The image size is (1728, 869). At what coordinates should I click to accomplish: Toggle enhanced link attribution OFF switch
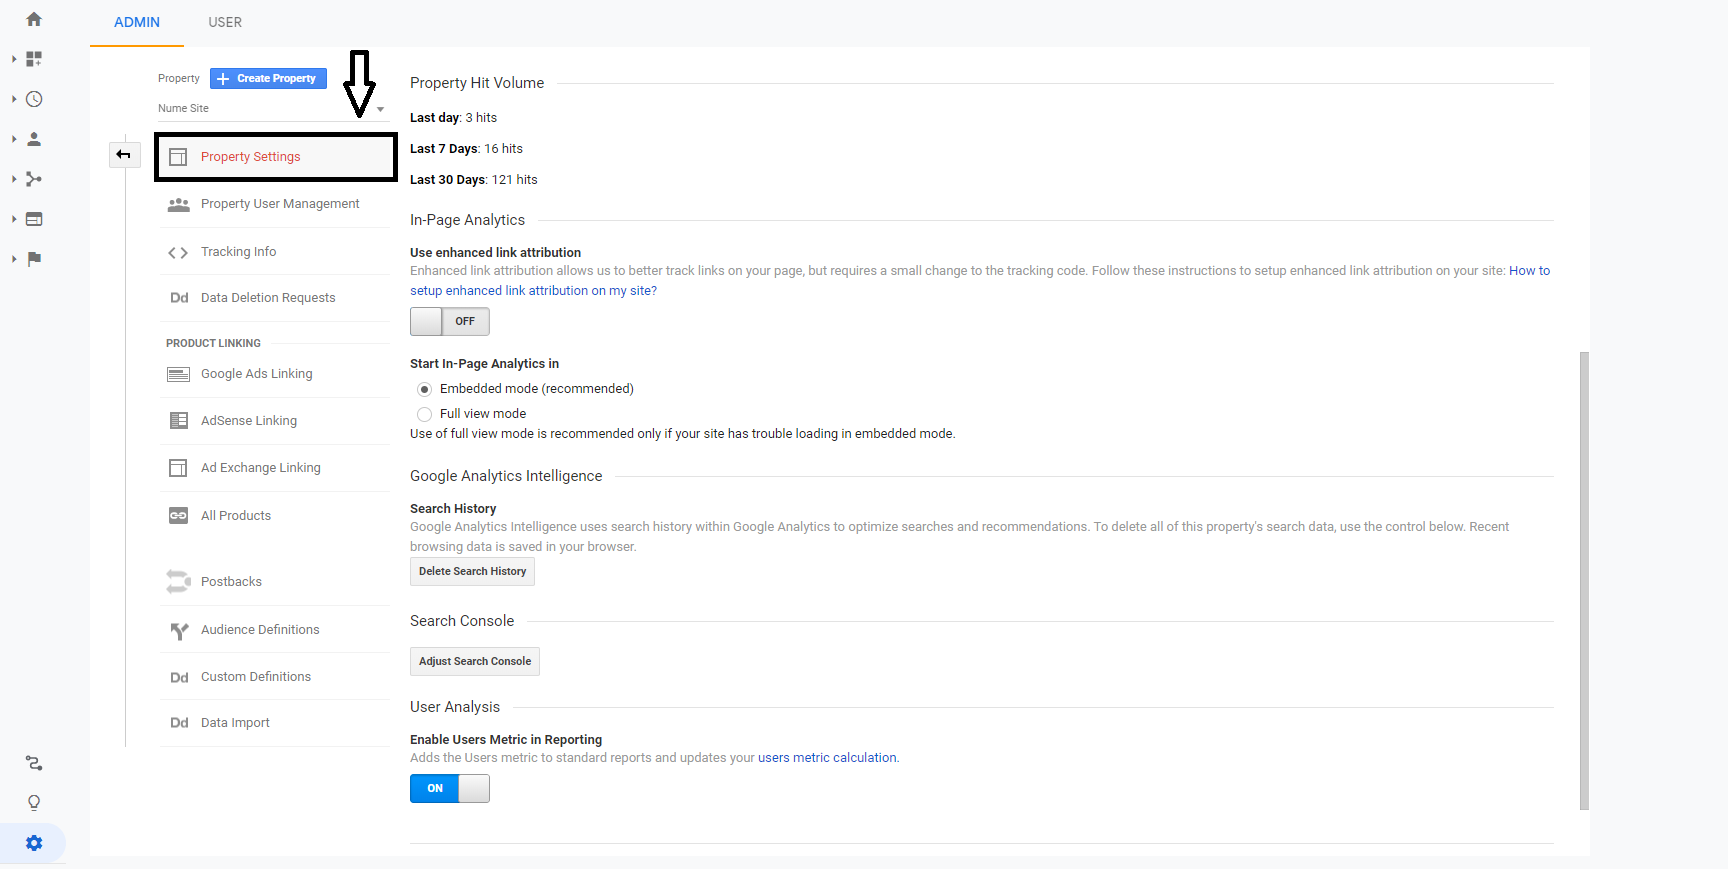(x=449, y=321)
